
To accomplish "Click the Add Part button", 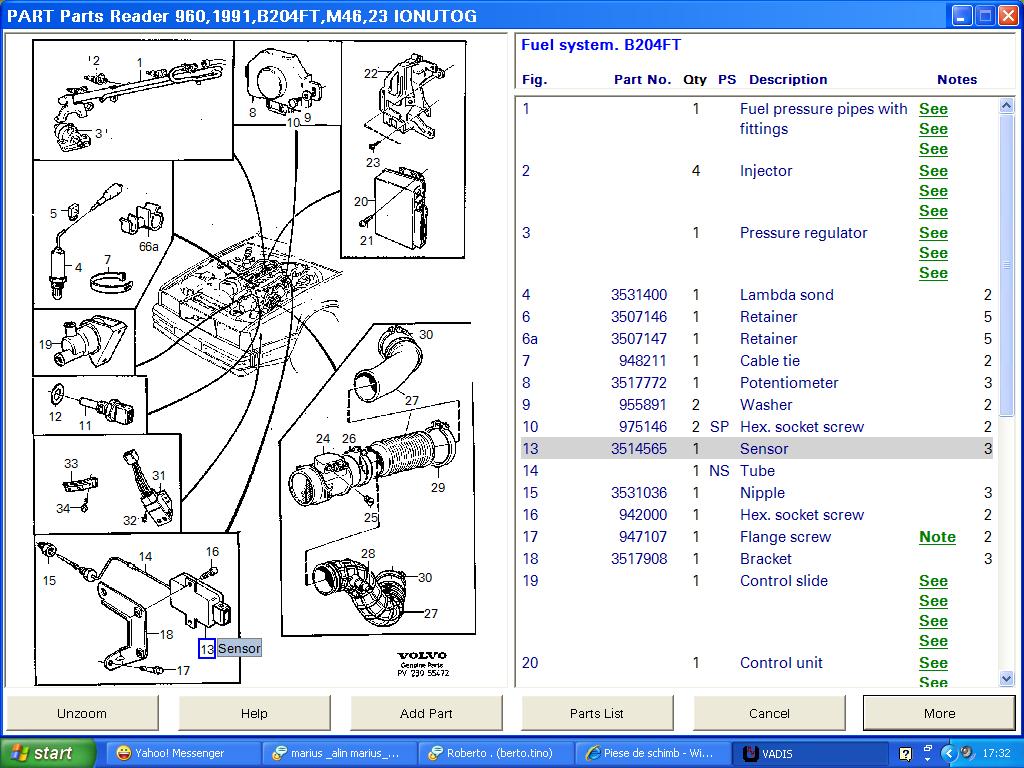I will pyautogui.click(x=426, y=713).
